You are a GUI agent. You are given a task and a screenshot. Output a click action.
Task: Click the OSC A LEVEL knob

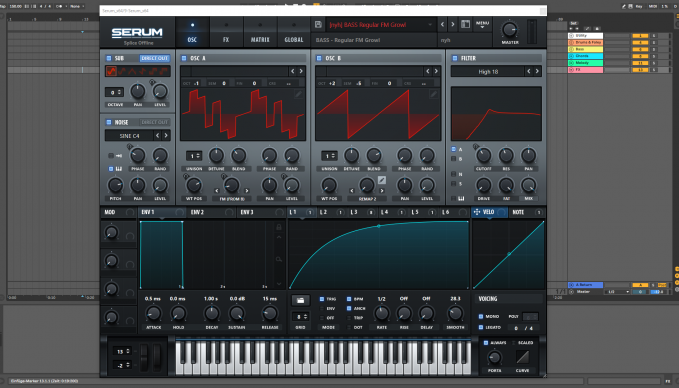291,185
